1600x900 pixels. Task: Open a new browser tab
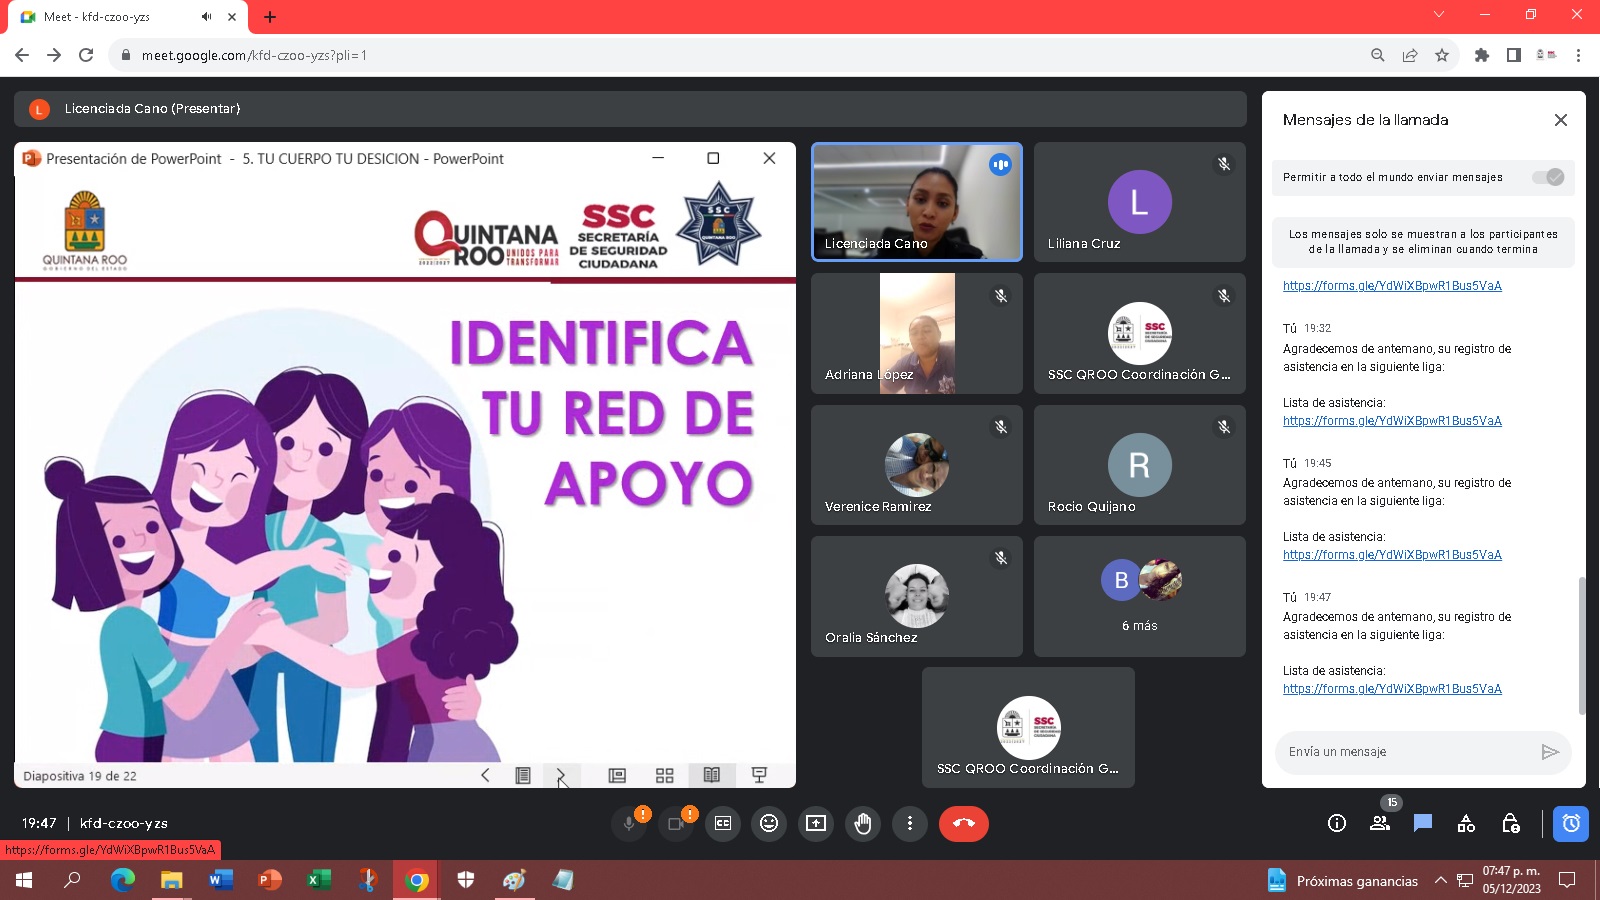click(270, 17)
